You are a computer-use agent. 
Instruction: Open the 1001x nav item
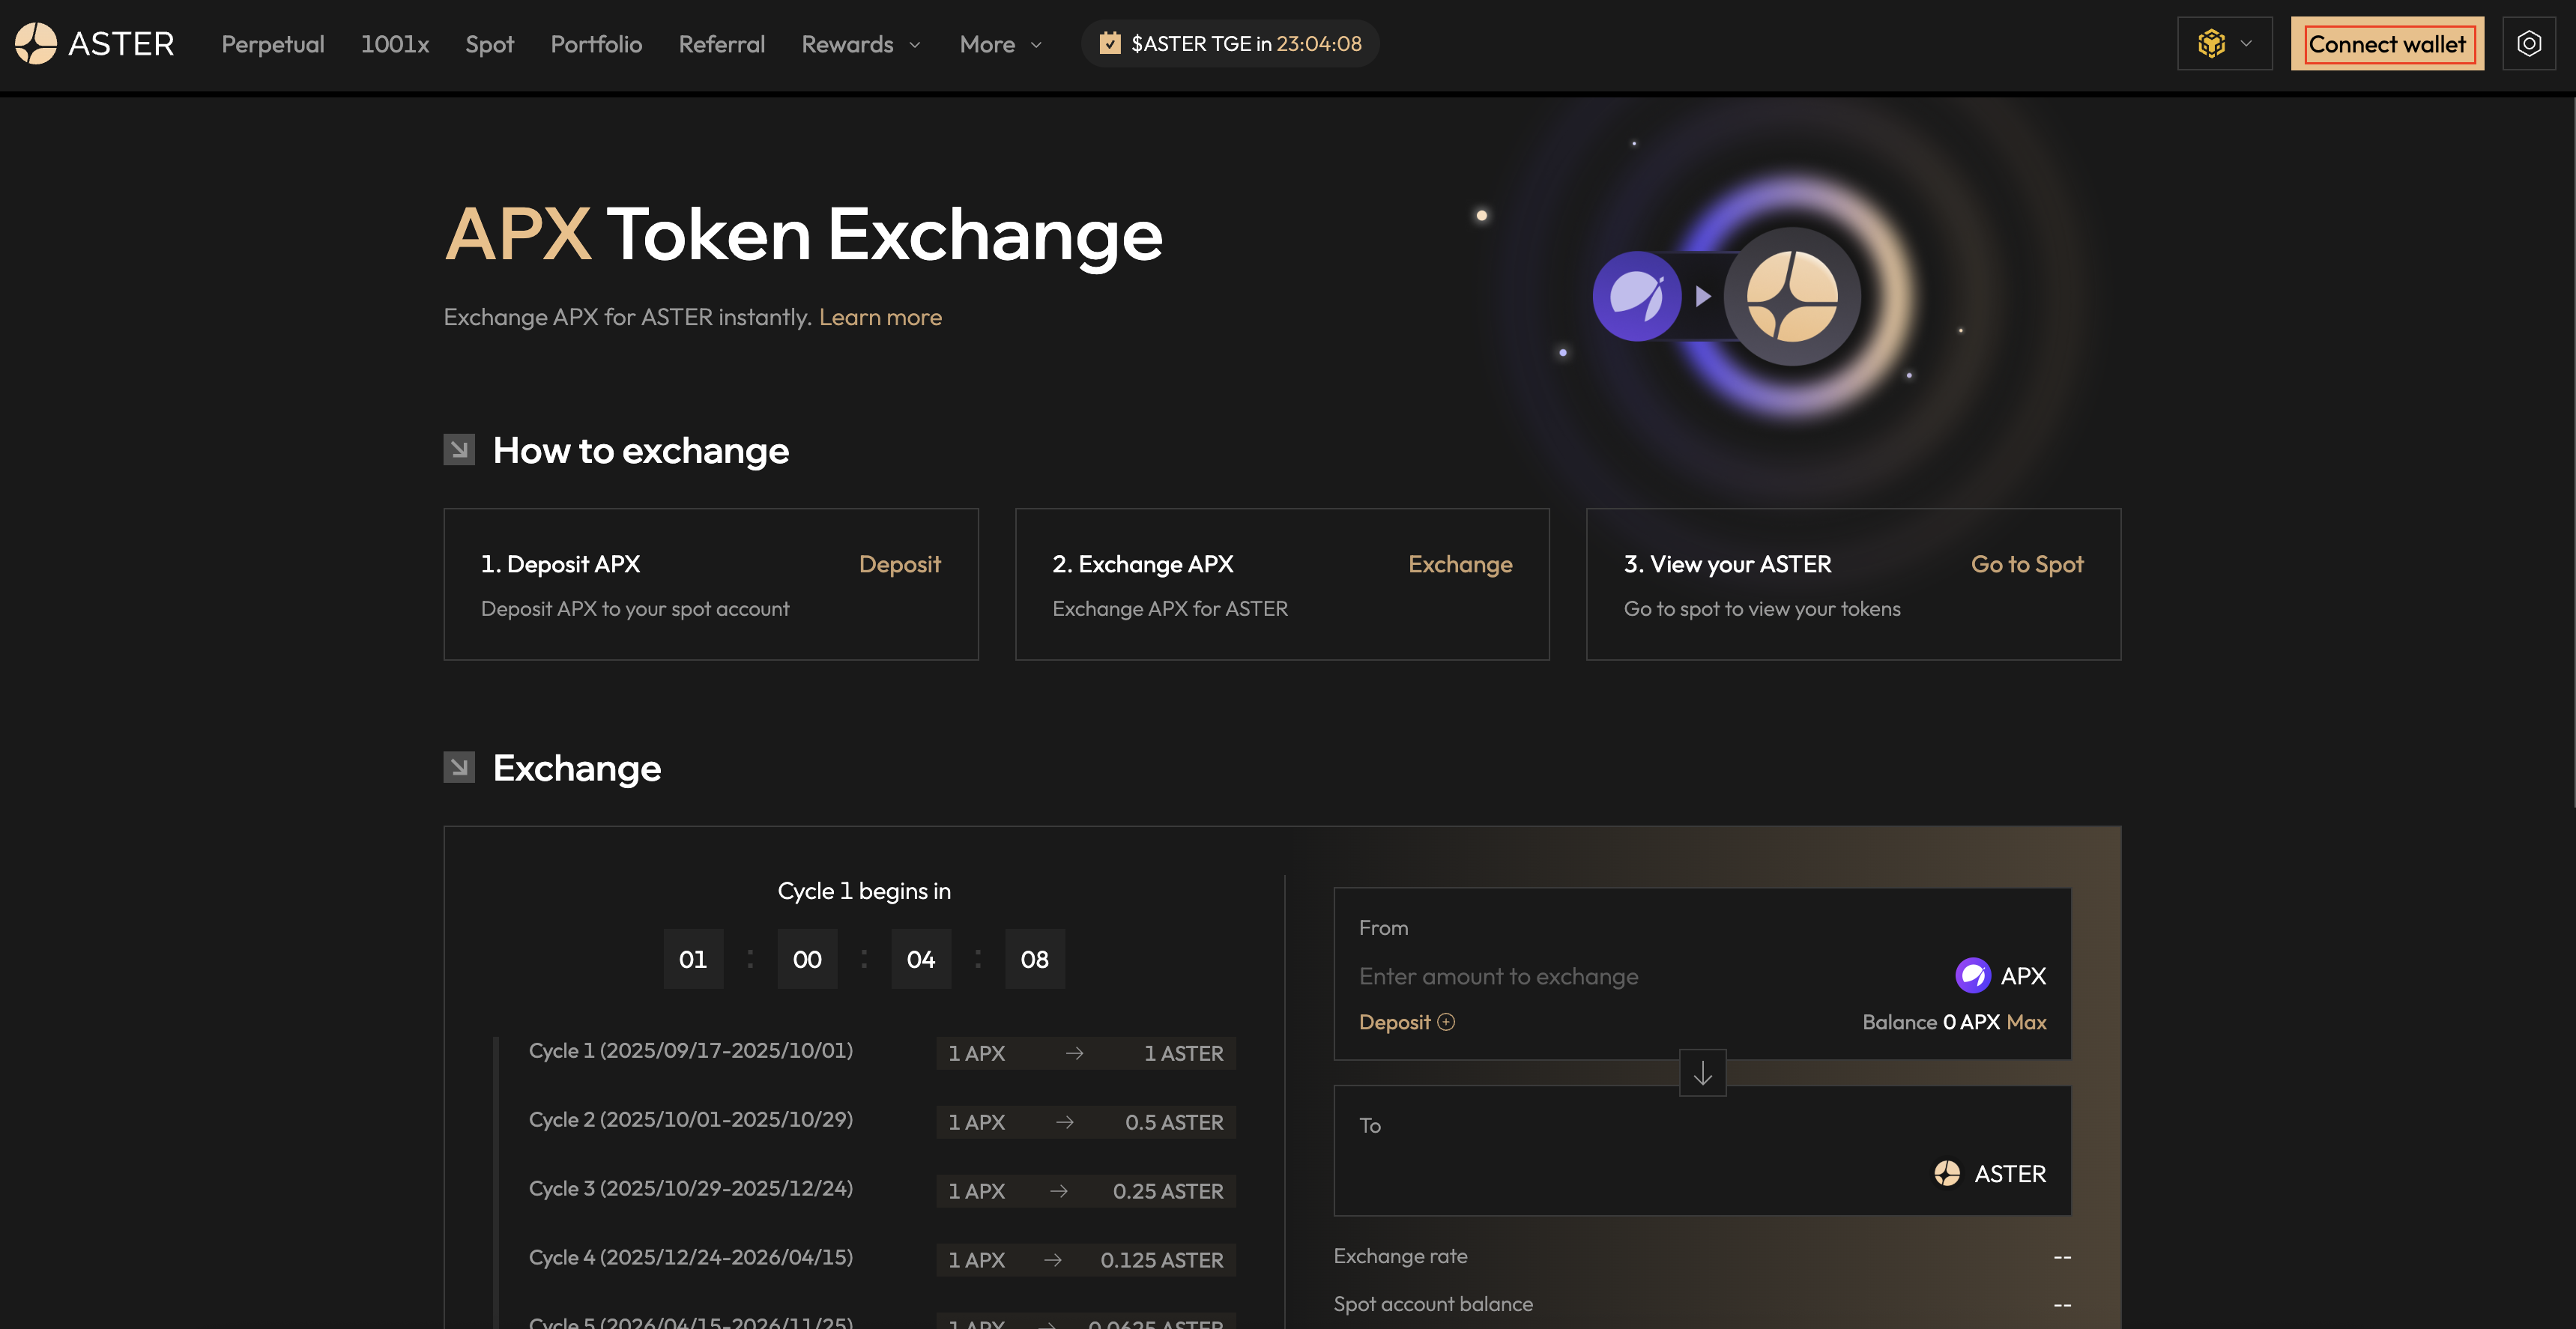coord(395,44)
